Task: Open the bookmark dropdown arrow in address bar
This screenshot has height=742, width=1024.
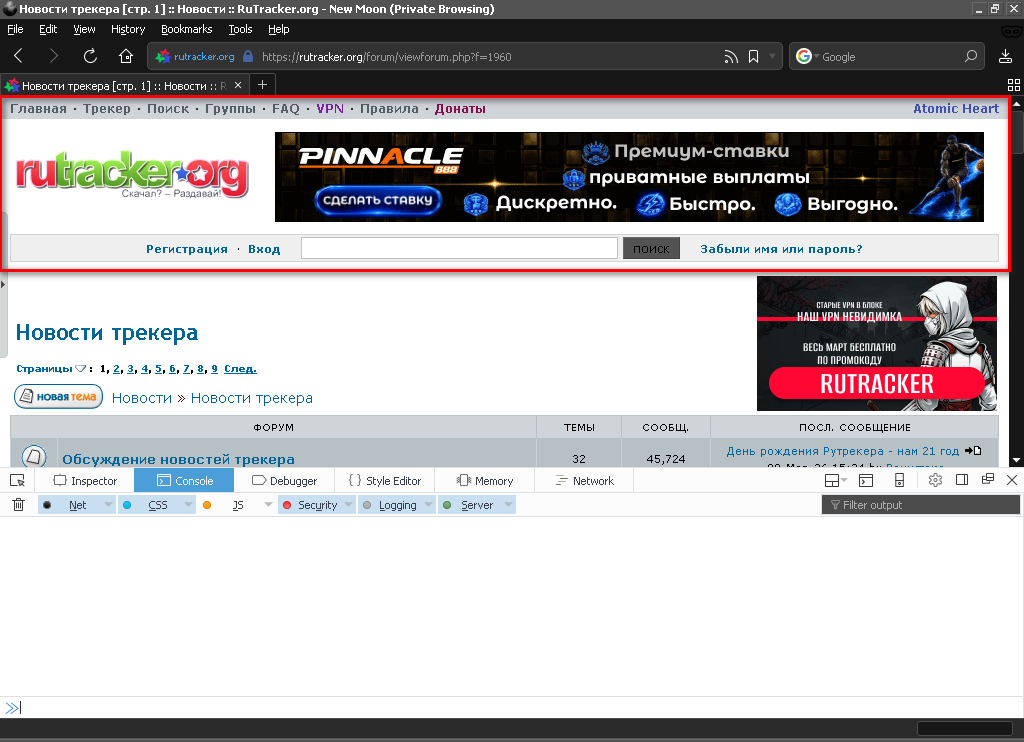Action: pyautogui.click(x=773, y=56)
